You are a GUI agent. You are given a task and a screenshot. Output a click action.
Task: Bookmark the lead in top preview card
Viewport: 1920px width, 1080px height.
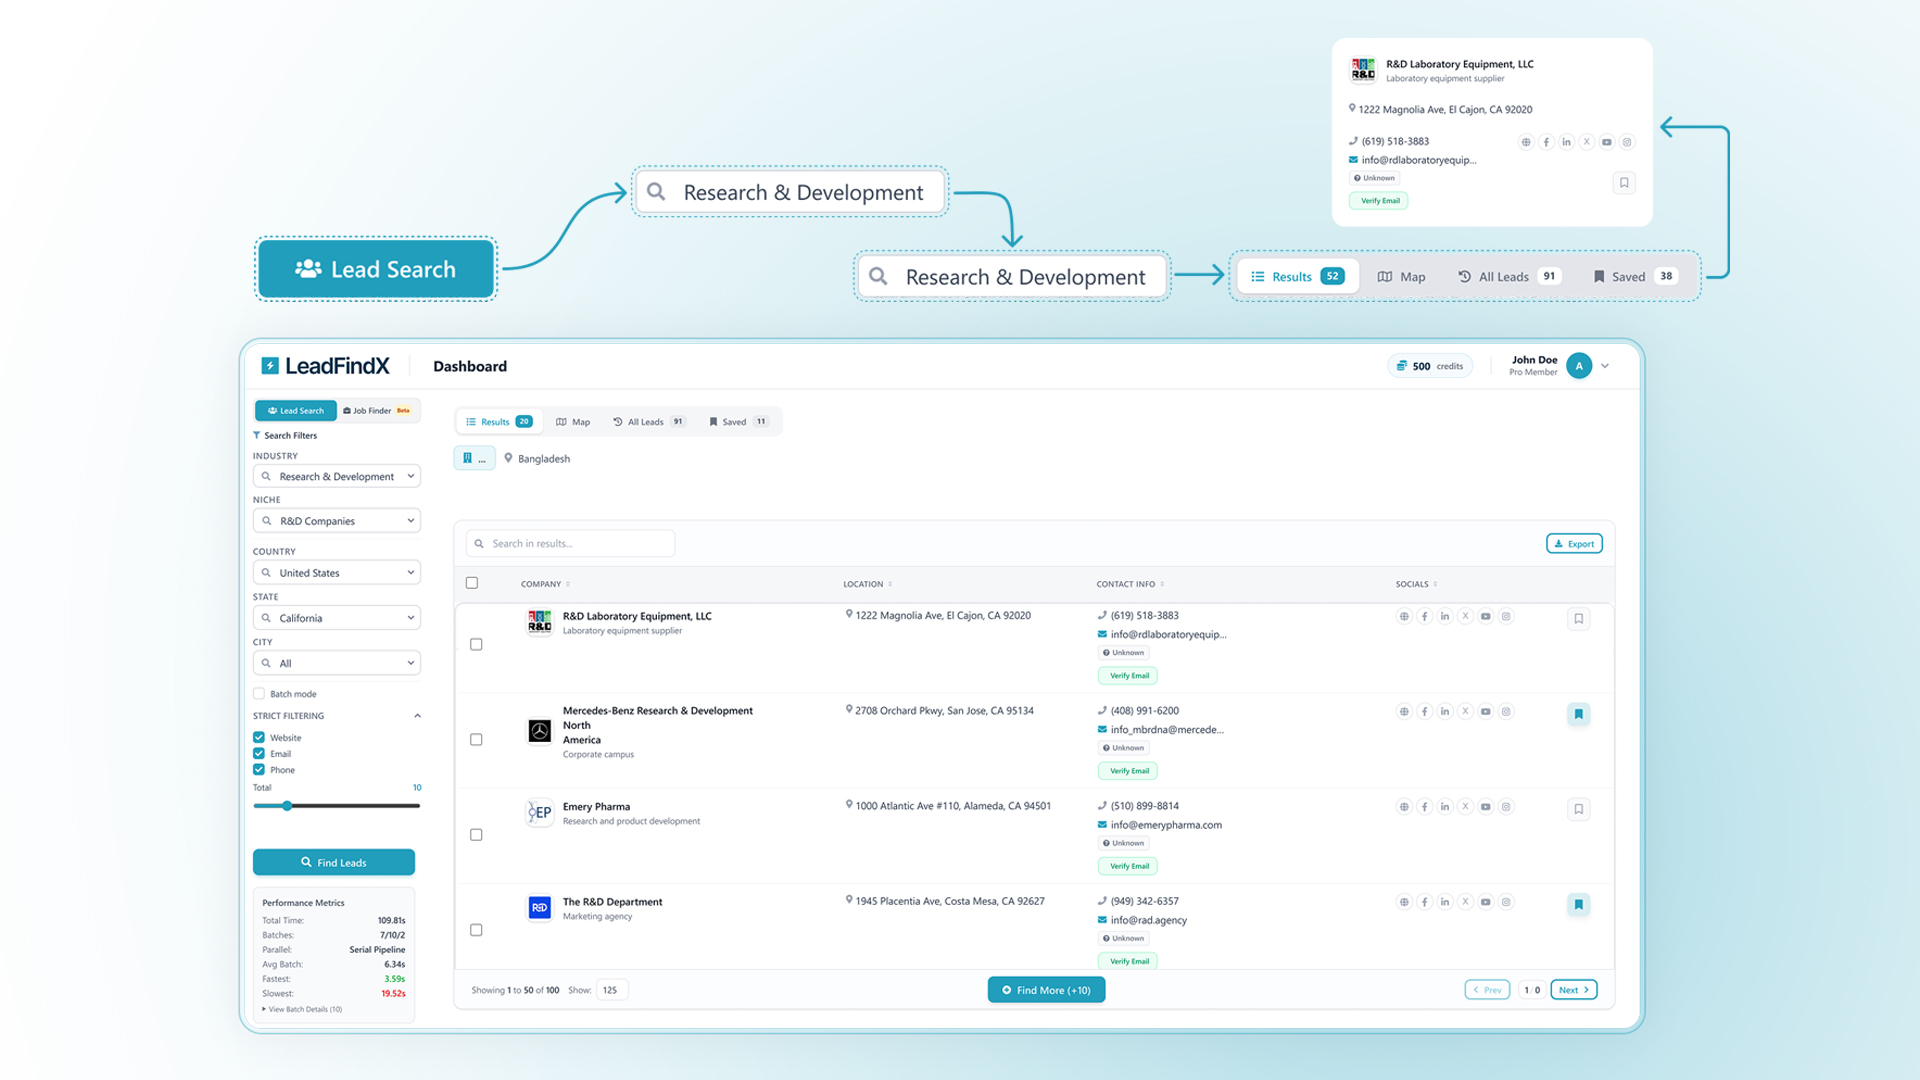[x=1624, y=183]
